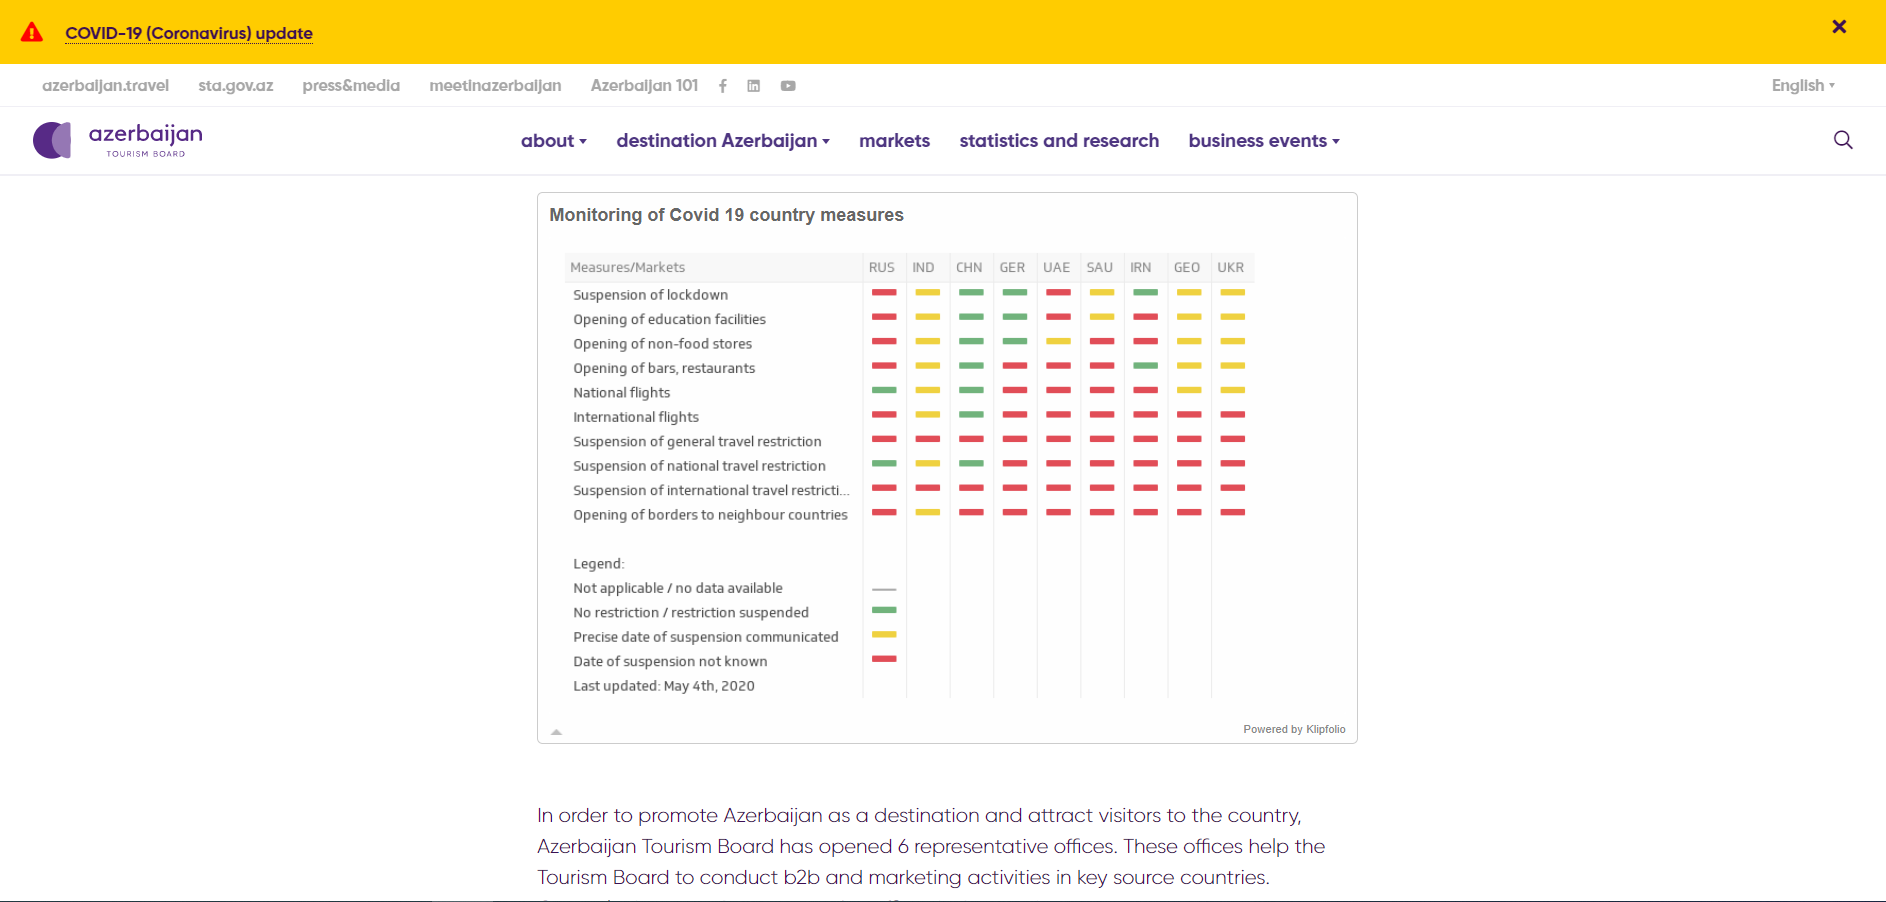Visit the azerbaijan.travel link
The height and width of the screenshot is (902, 1886).
[x=105, y=85]
